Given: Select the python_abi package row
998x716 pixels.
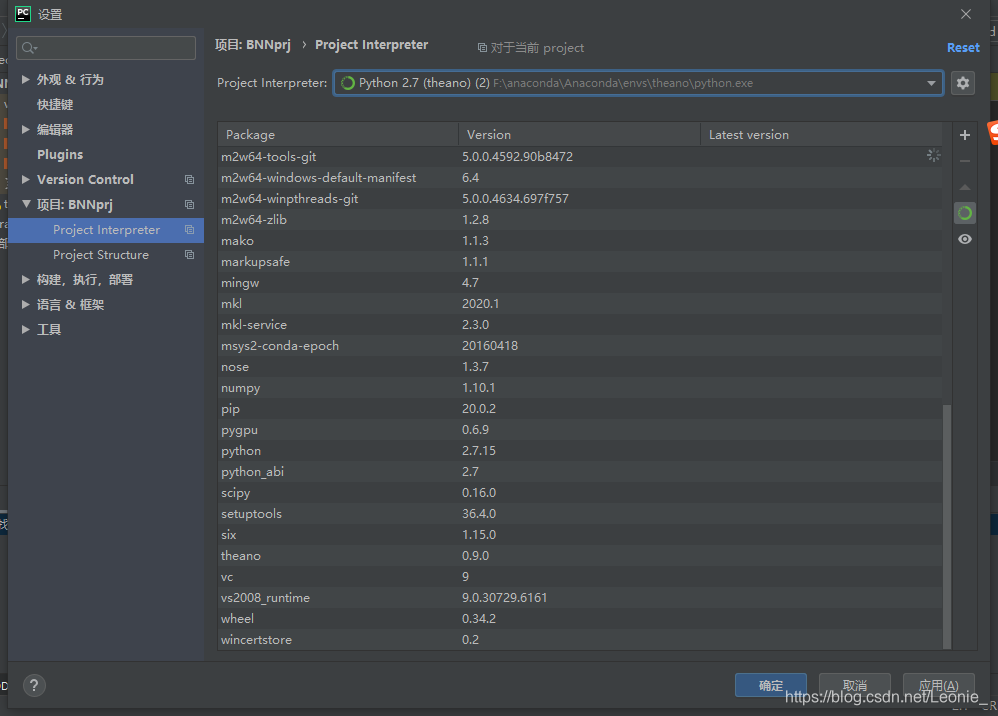Looking at the screenshot, I should [x=580, y=472].
